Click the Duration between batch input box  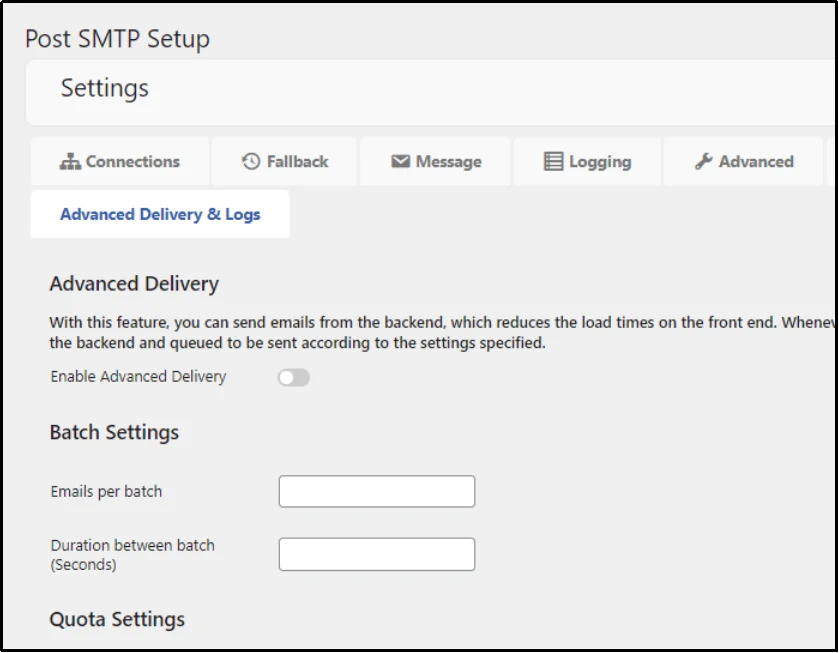[376, 554]
